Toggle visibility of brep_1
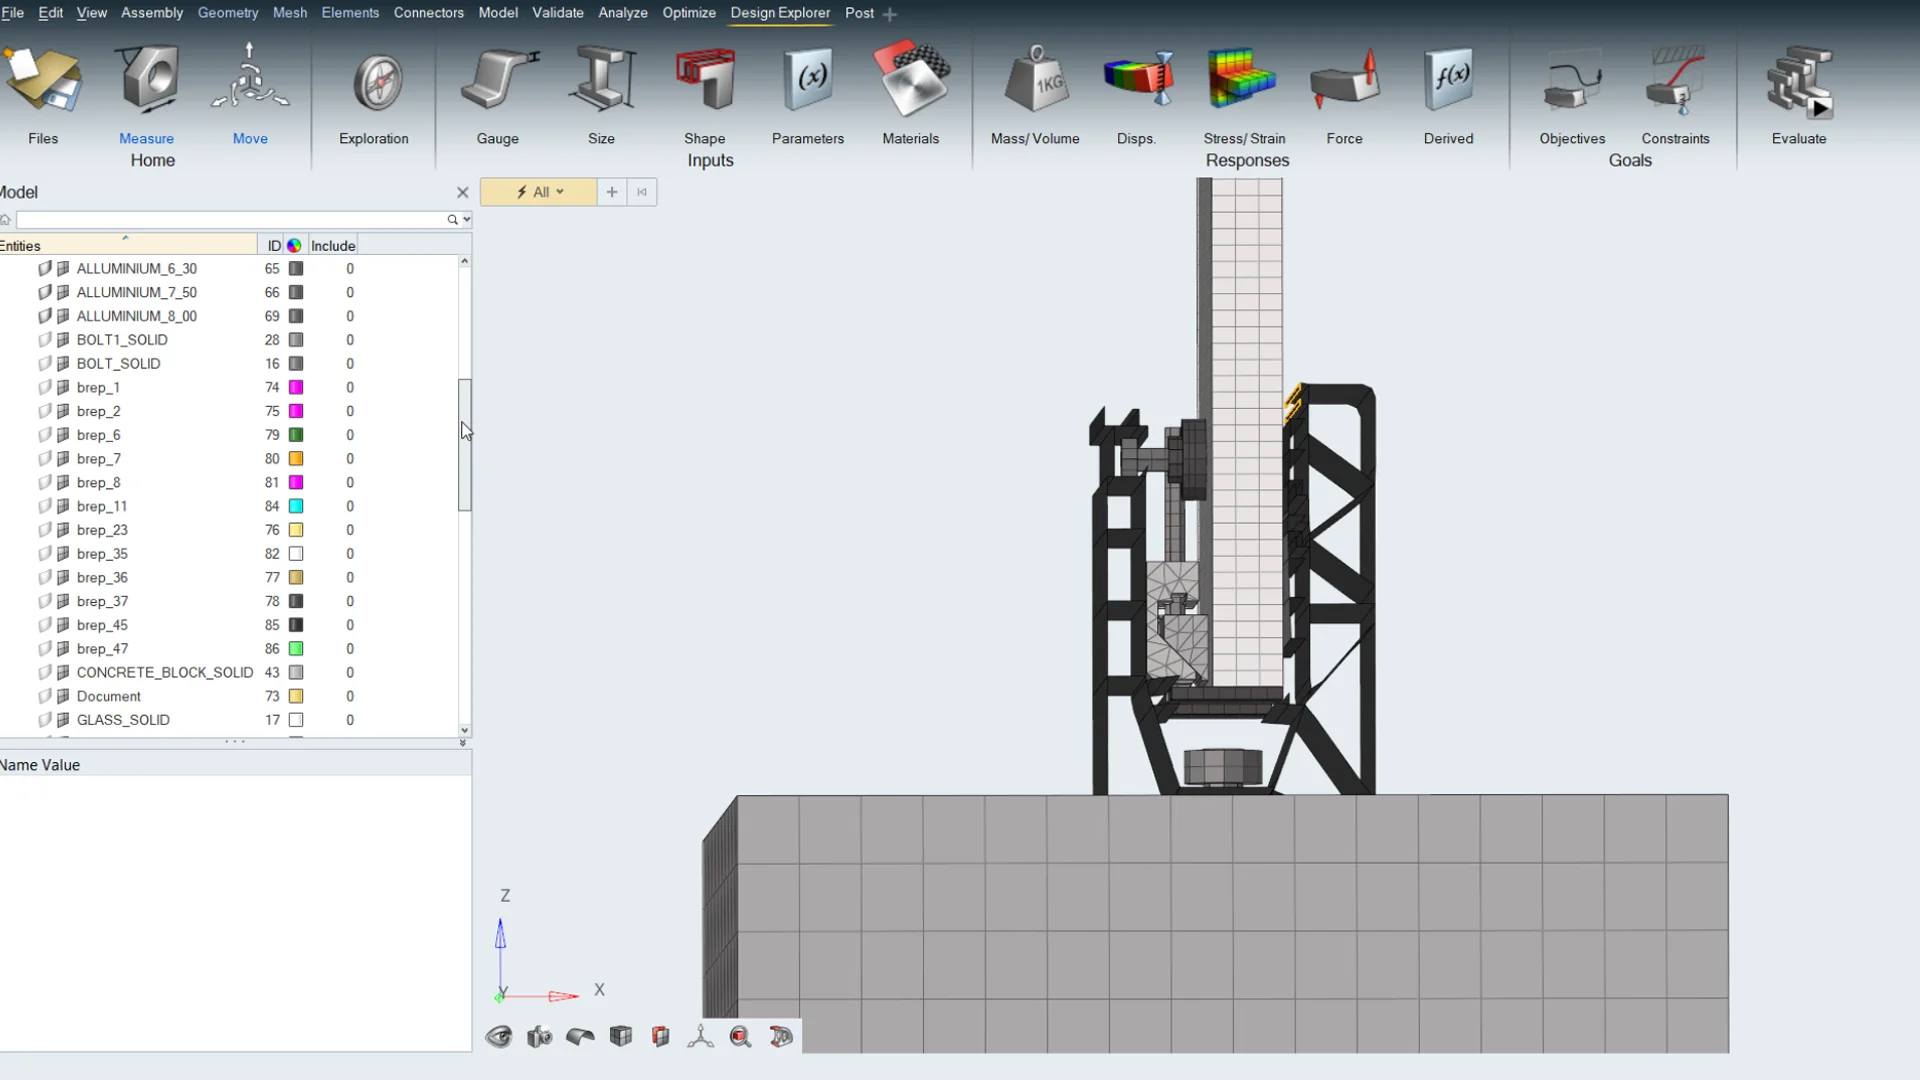The width and height of the screenshot is (1920, 1080). [x=44, y=388]
